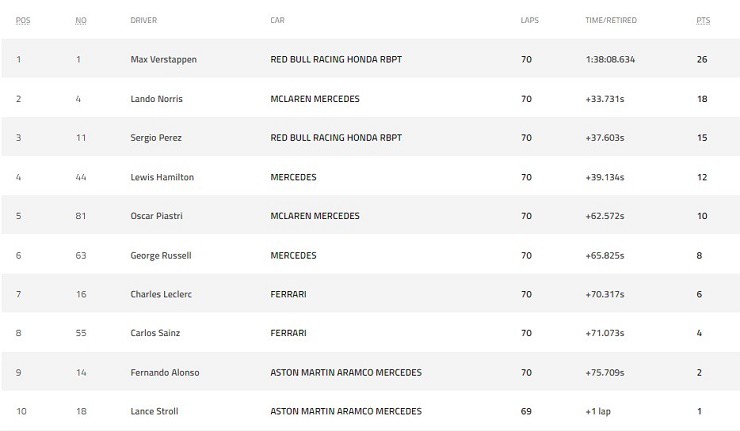
Task: Click on Lance Stroll's name
Action: 156,411
